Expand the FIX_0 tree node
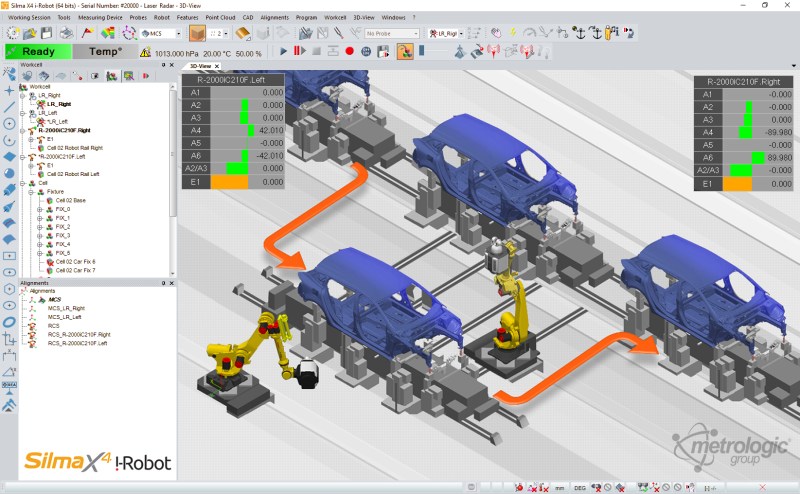Screen dimensions: 800x494 coord(40,209)
